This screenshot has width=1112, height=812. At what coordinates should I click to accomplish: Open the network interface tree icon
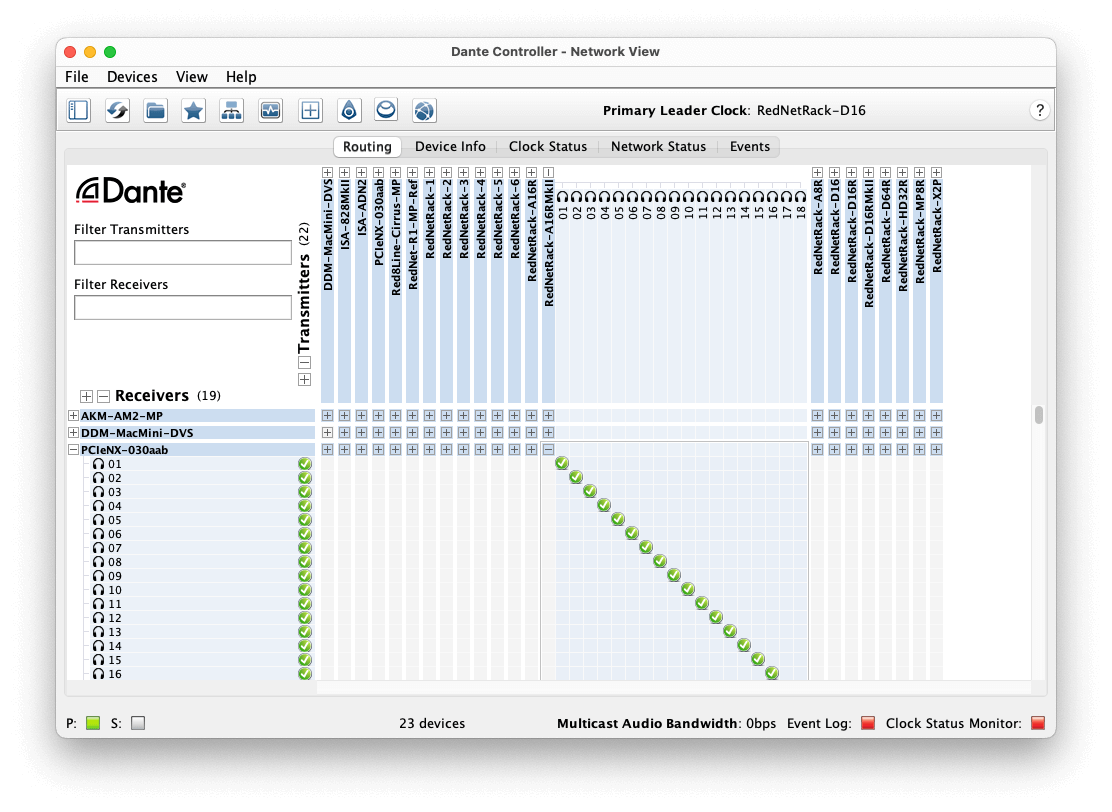point(232,111)
